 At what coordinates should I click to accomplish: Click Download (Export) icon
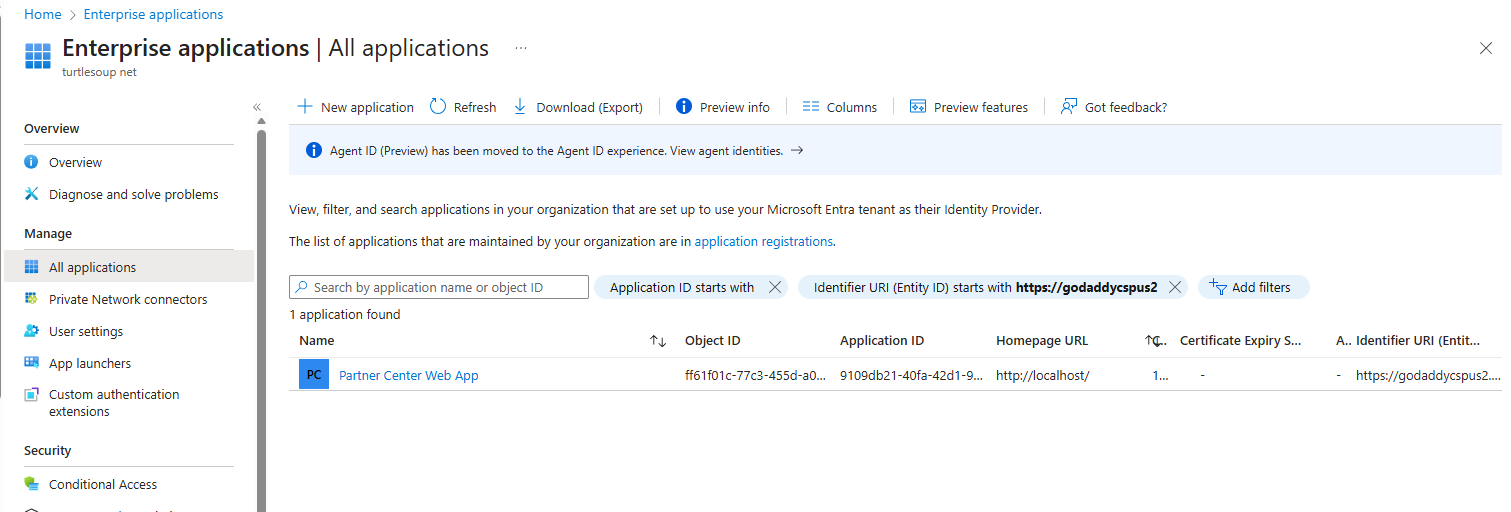pyautogui.click(x=520, y=107)
